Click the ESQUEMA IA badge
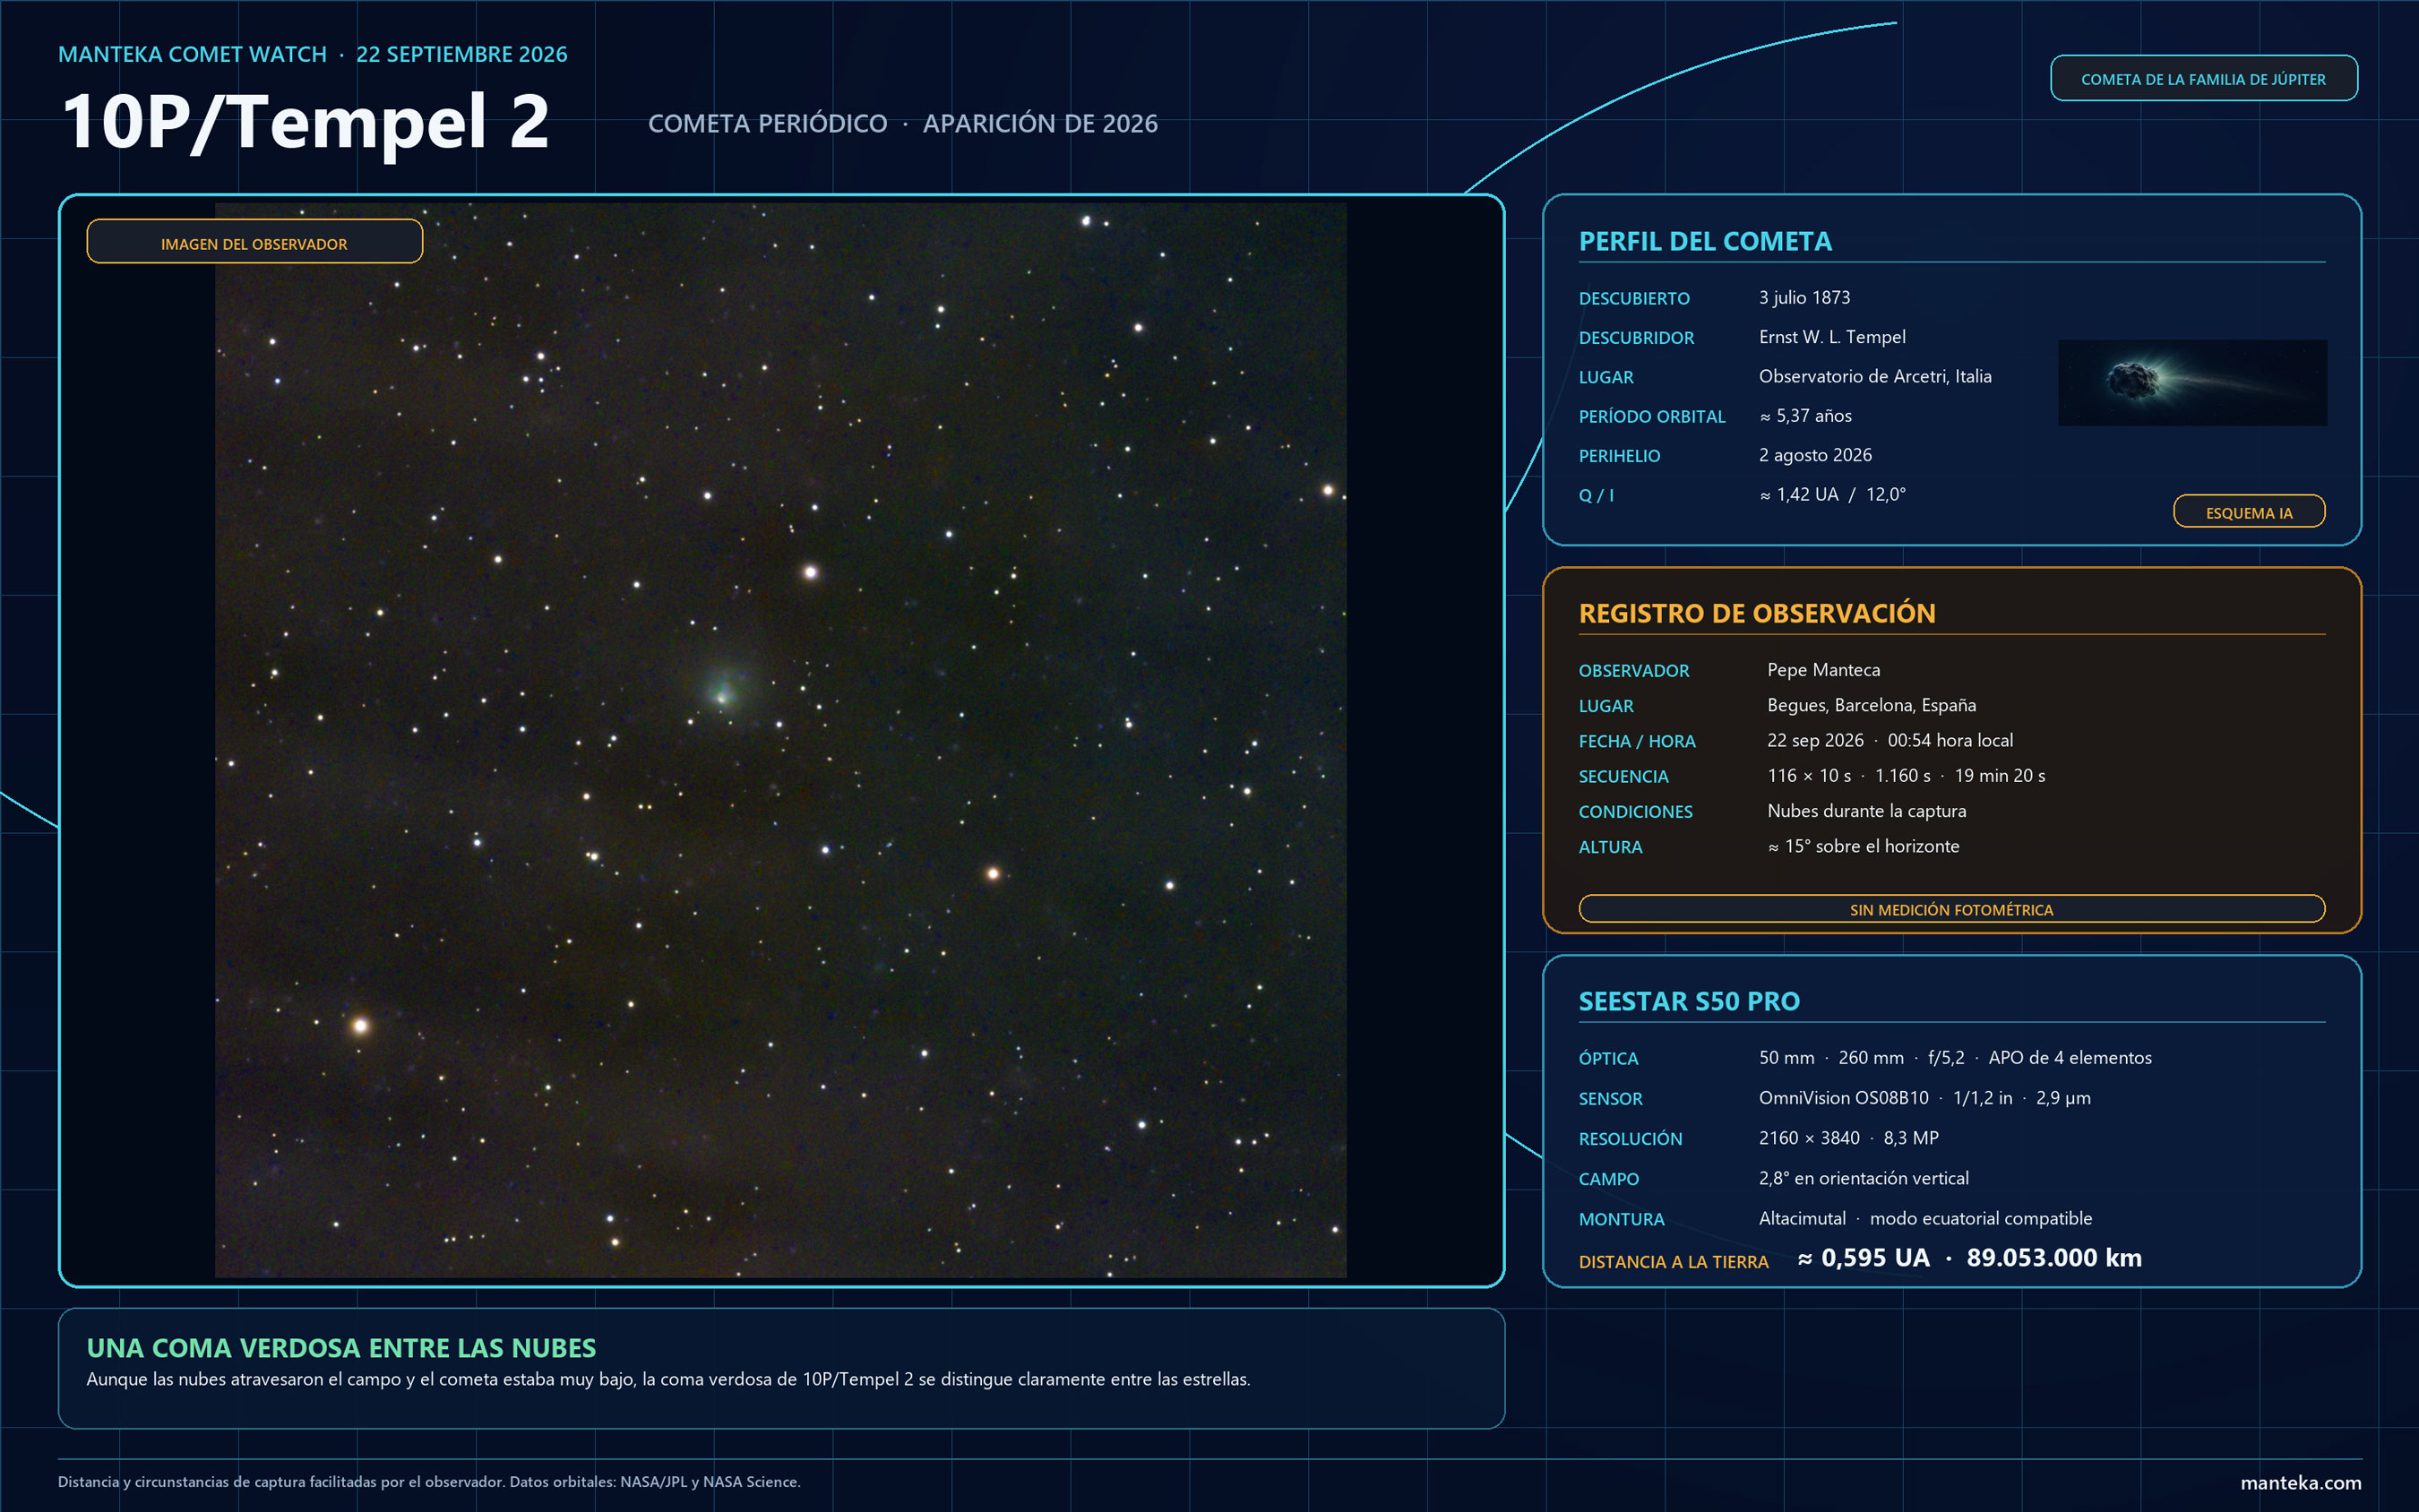Image resolution: width=2419 pixels, height=1512 pixels. point(2249,512)
